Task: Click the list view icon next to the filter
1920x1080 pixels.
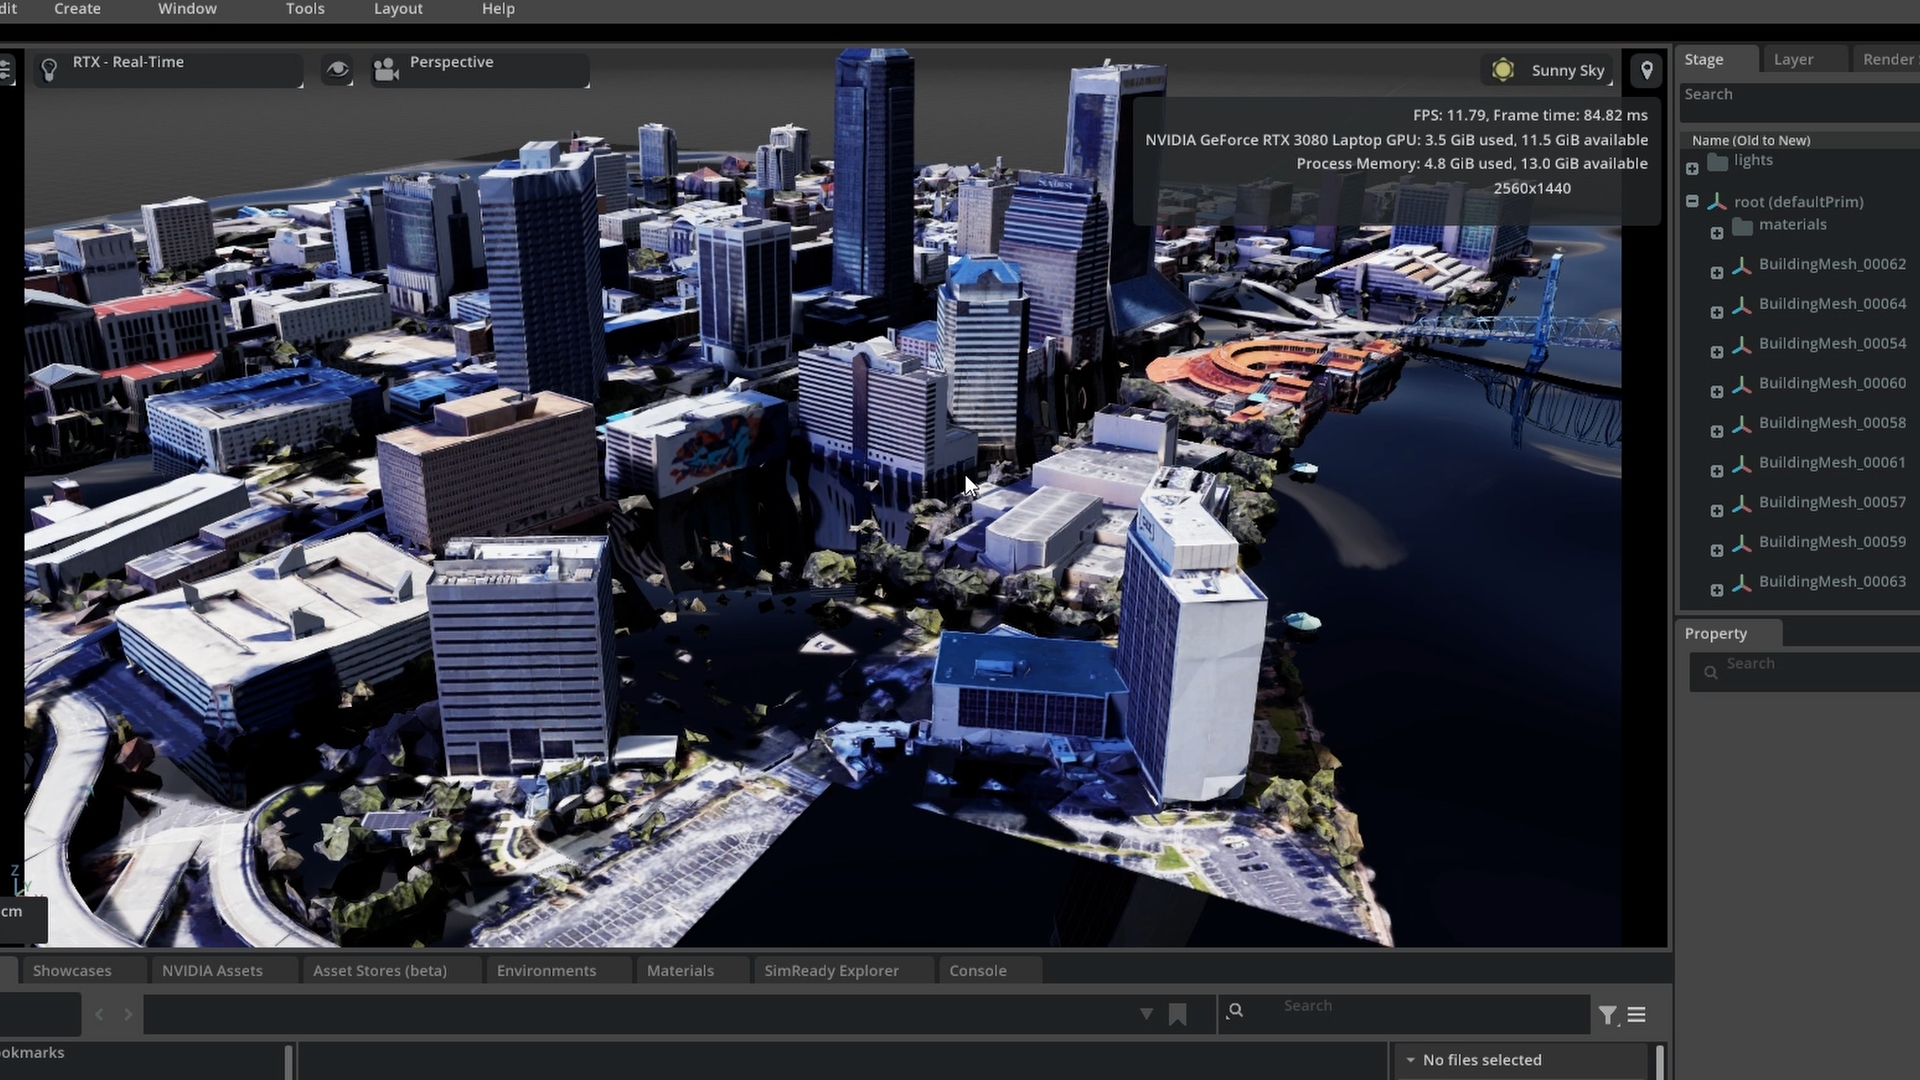Action: tap(1638, 1014)
